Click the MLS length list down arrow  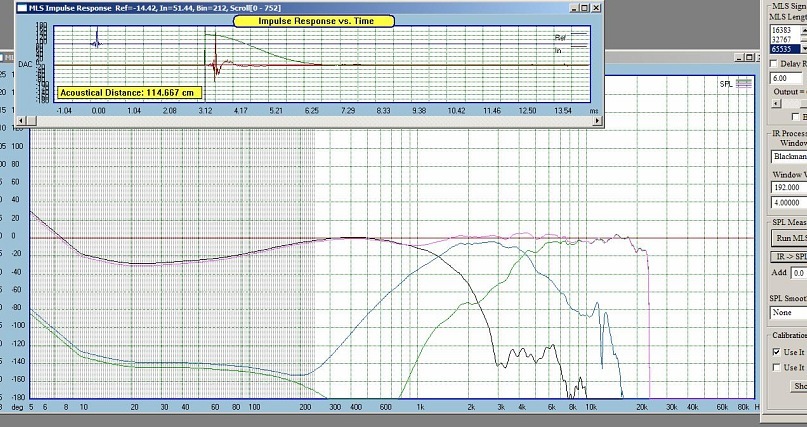tap(804, 48)
